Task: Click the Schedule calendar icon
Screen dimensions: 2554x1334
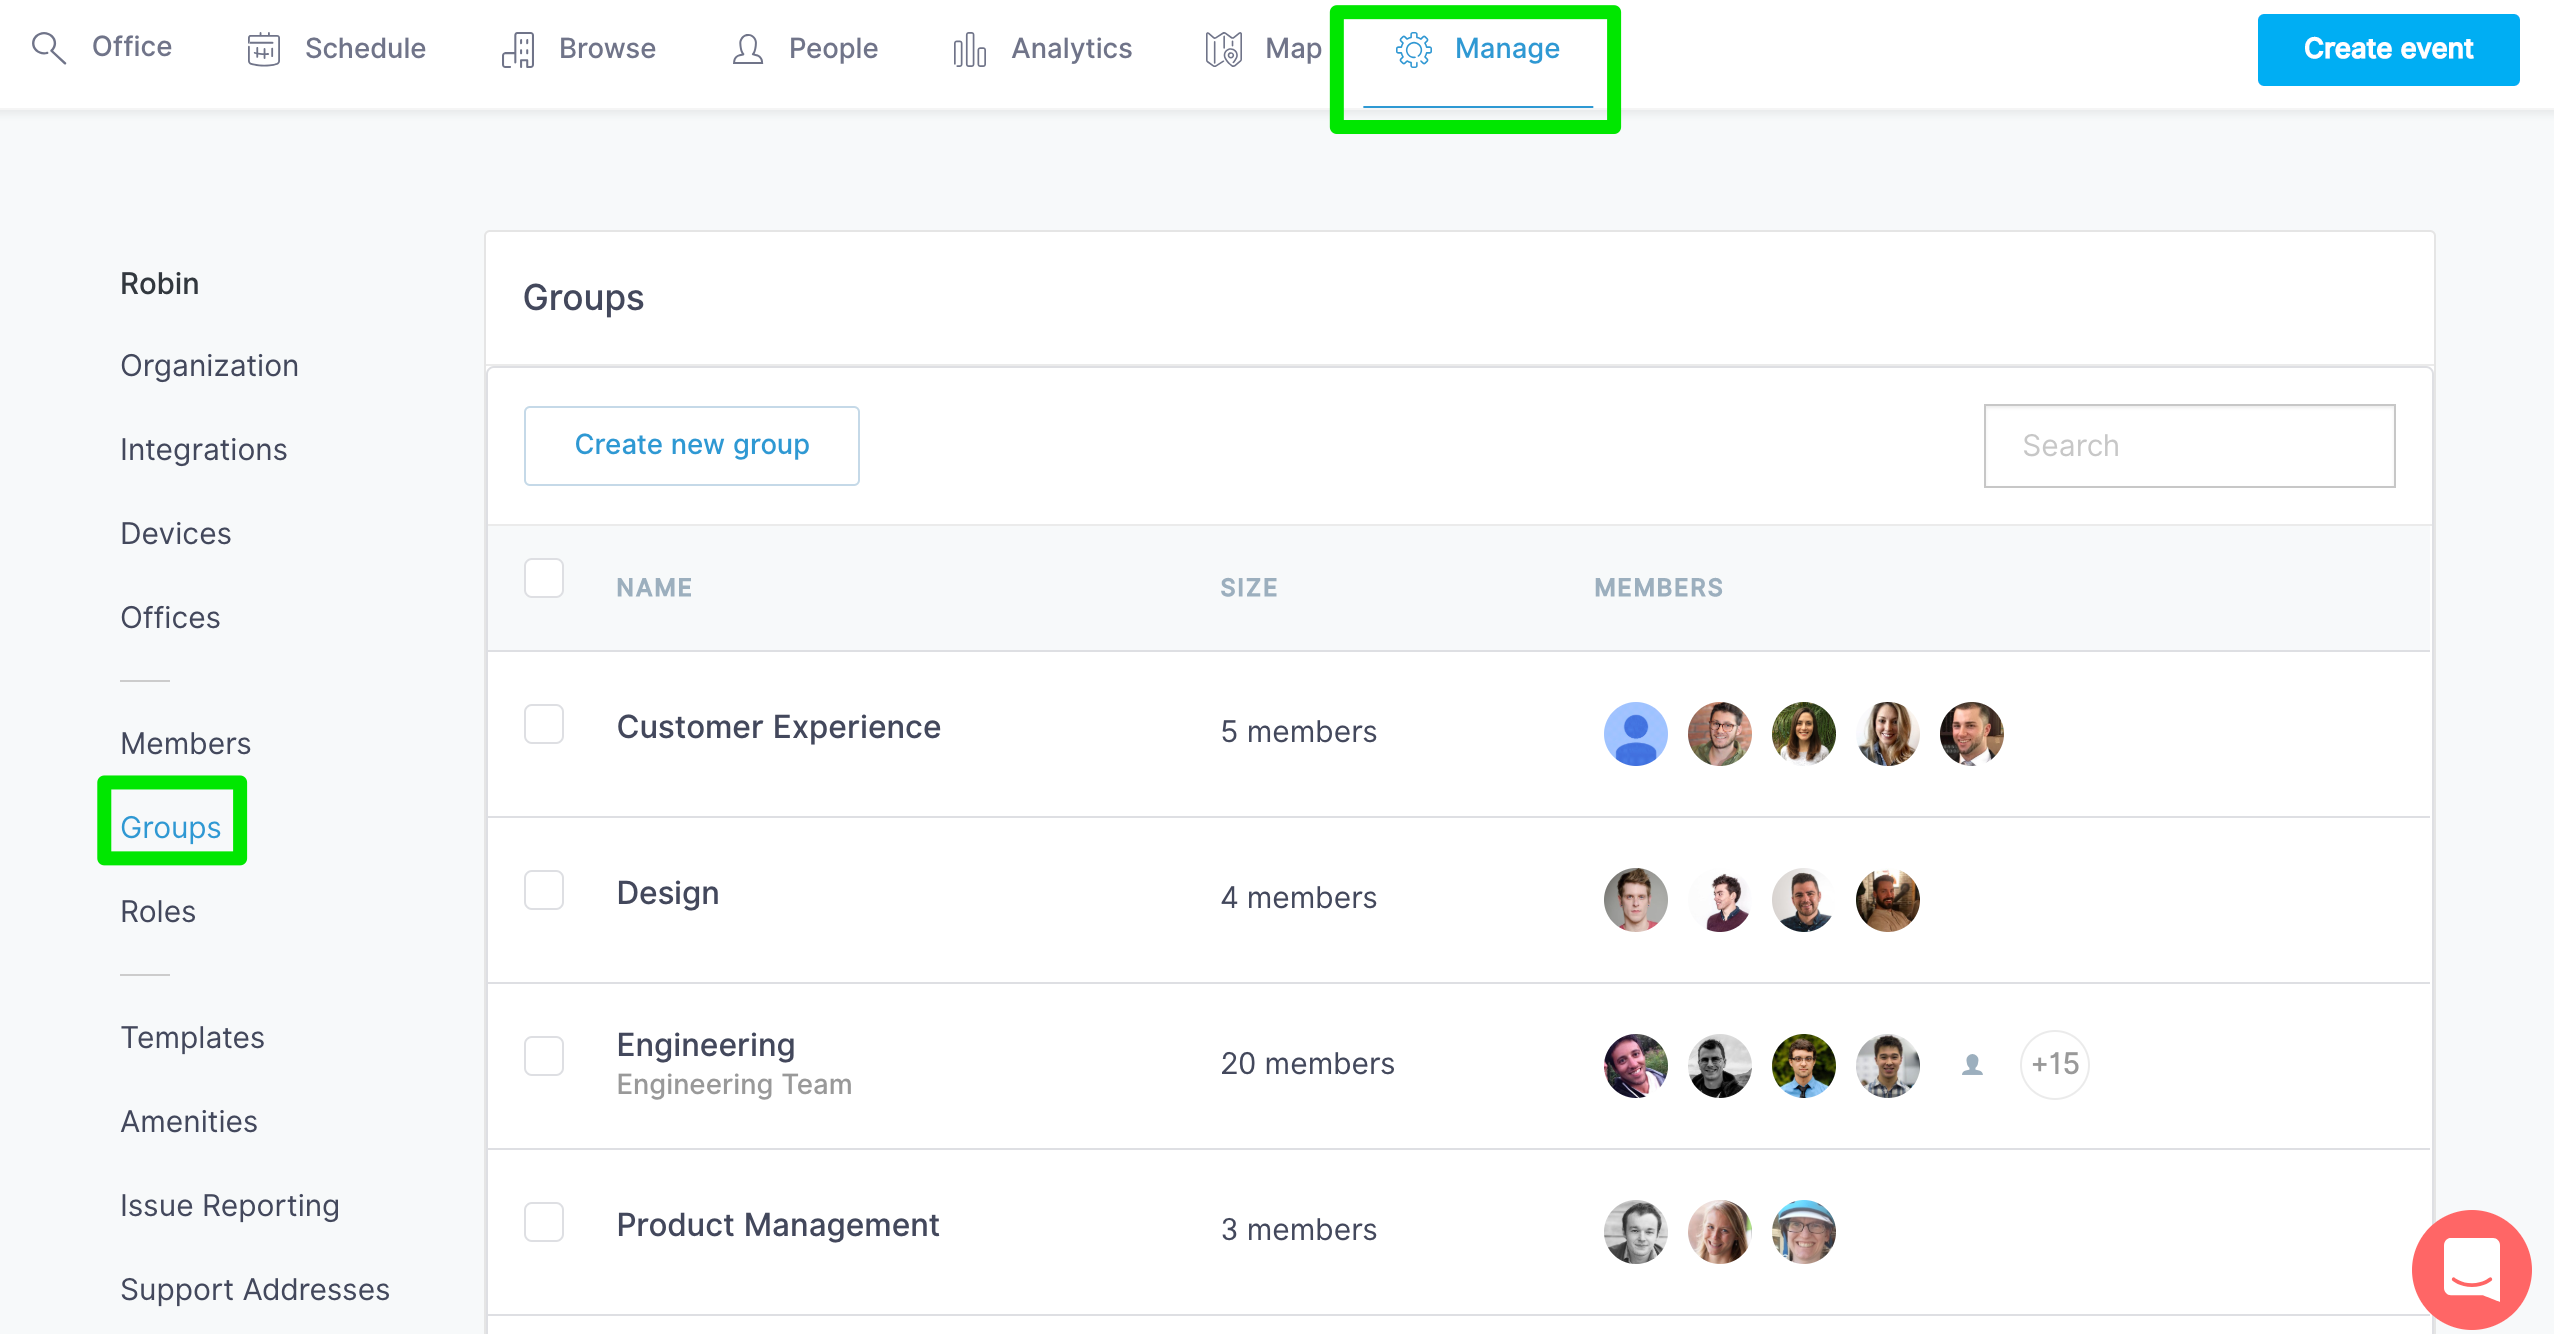Action: tap(263, 49)
